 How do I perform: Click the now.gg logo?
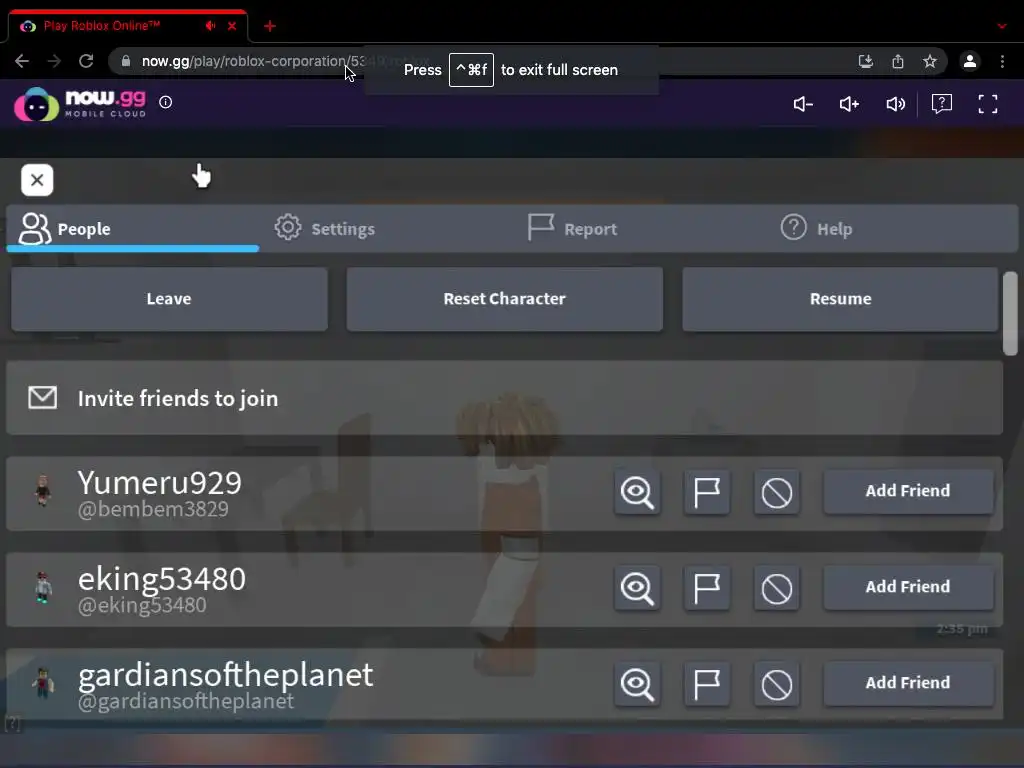click(80, 104)
